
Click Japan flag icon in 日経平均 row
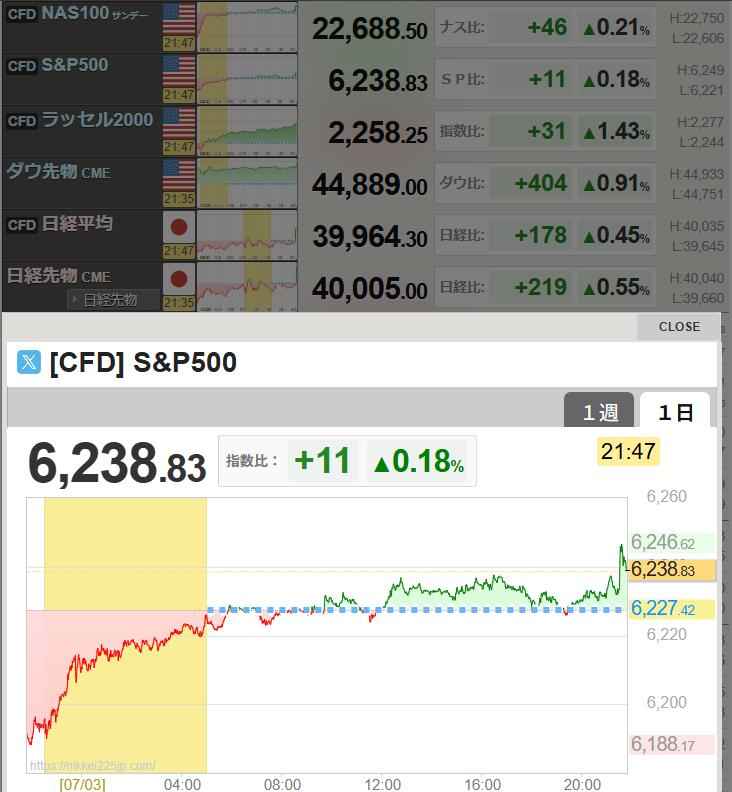(179, 227)
